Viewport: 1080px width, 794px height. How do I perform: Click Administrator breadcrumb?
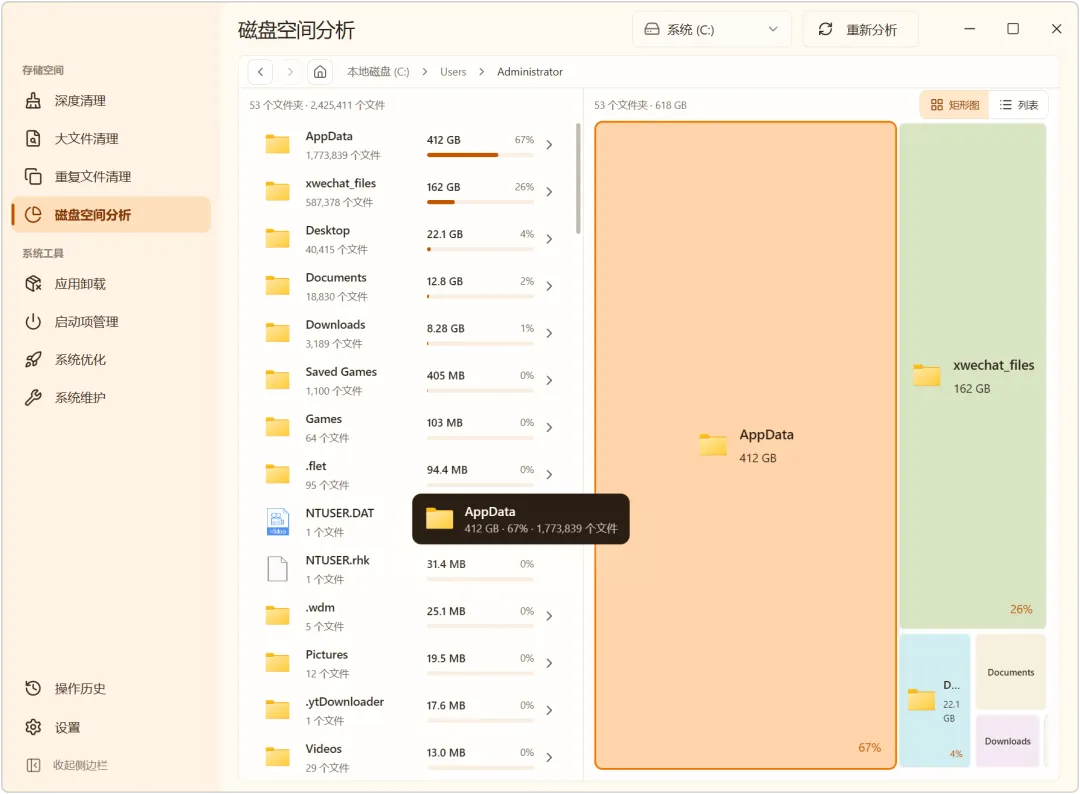pyautogui.click(x=530, y=72)
